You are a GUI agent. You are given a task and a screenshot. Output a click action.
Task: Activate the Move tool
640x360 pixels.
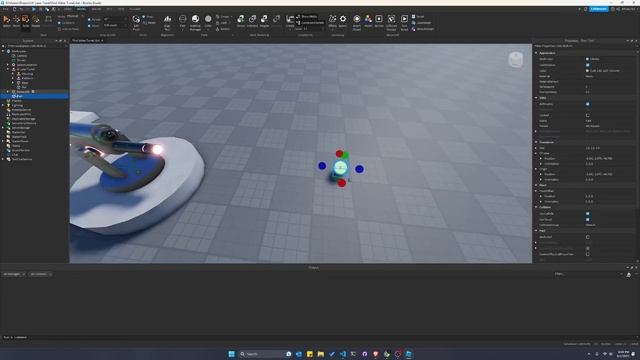pyautogui.click(x=16, y=20)
